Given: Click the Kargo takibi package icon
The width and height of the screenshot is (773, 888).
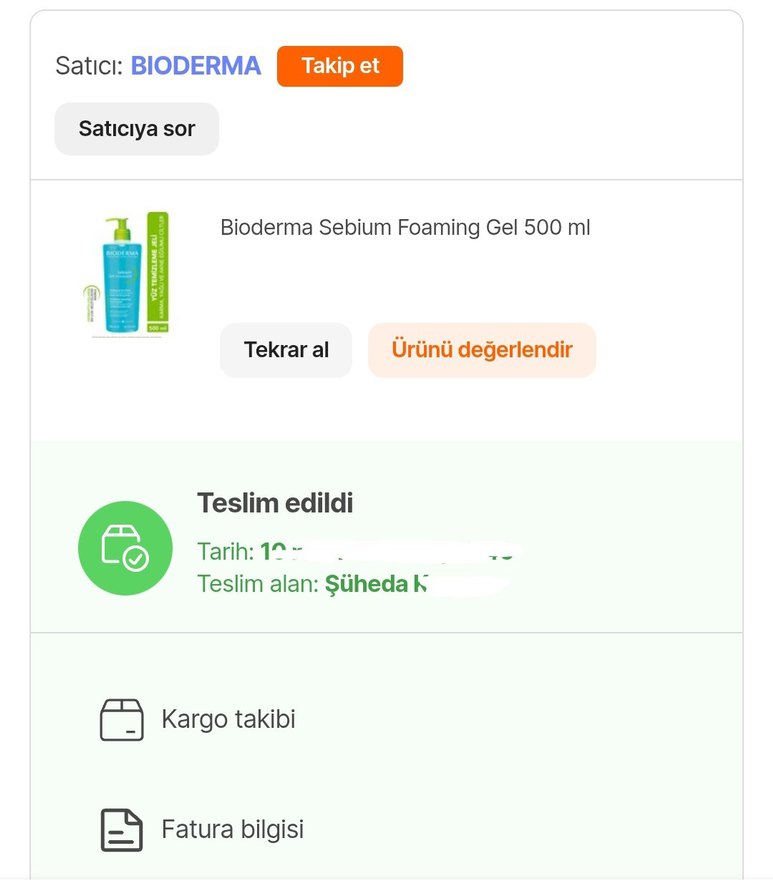Looking at the screenshot, I should click(122, 719).
